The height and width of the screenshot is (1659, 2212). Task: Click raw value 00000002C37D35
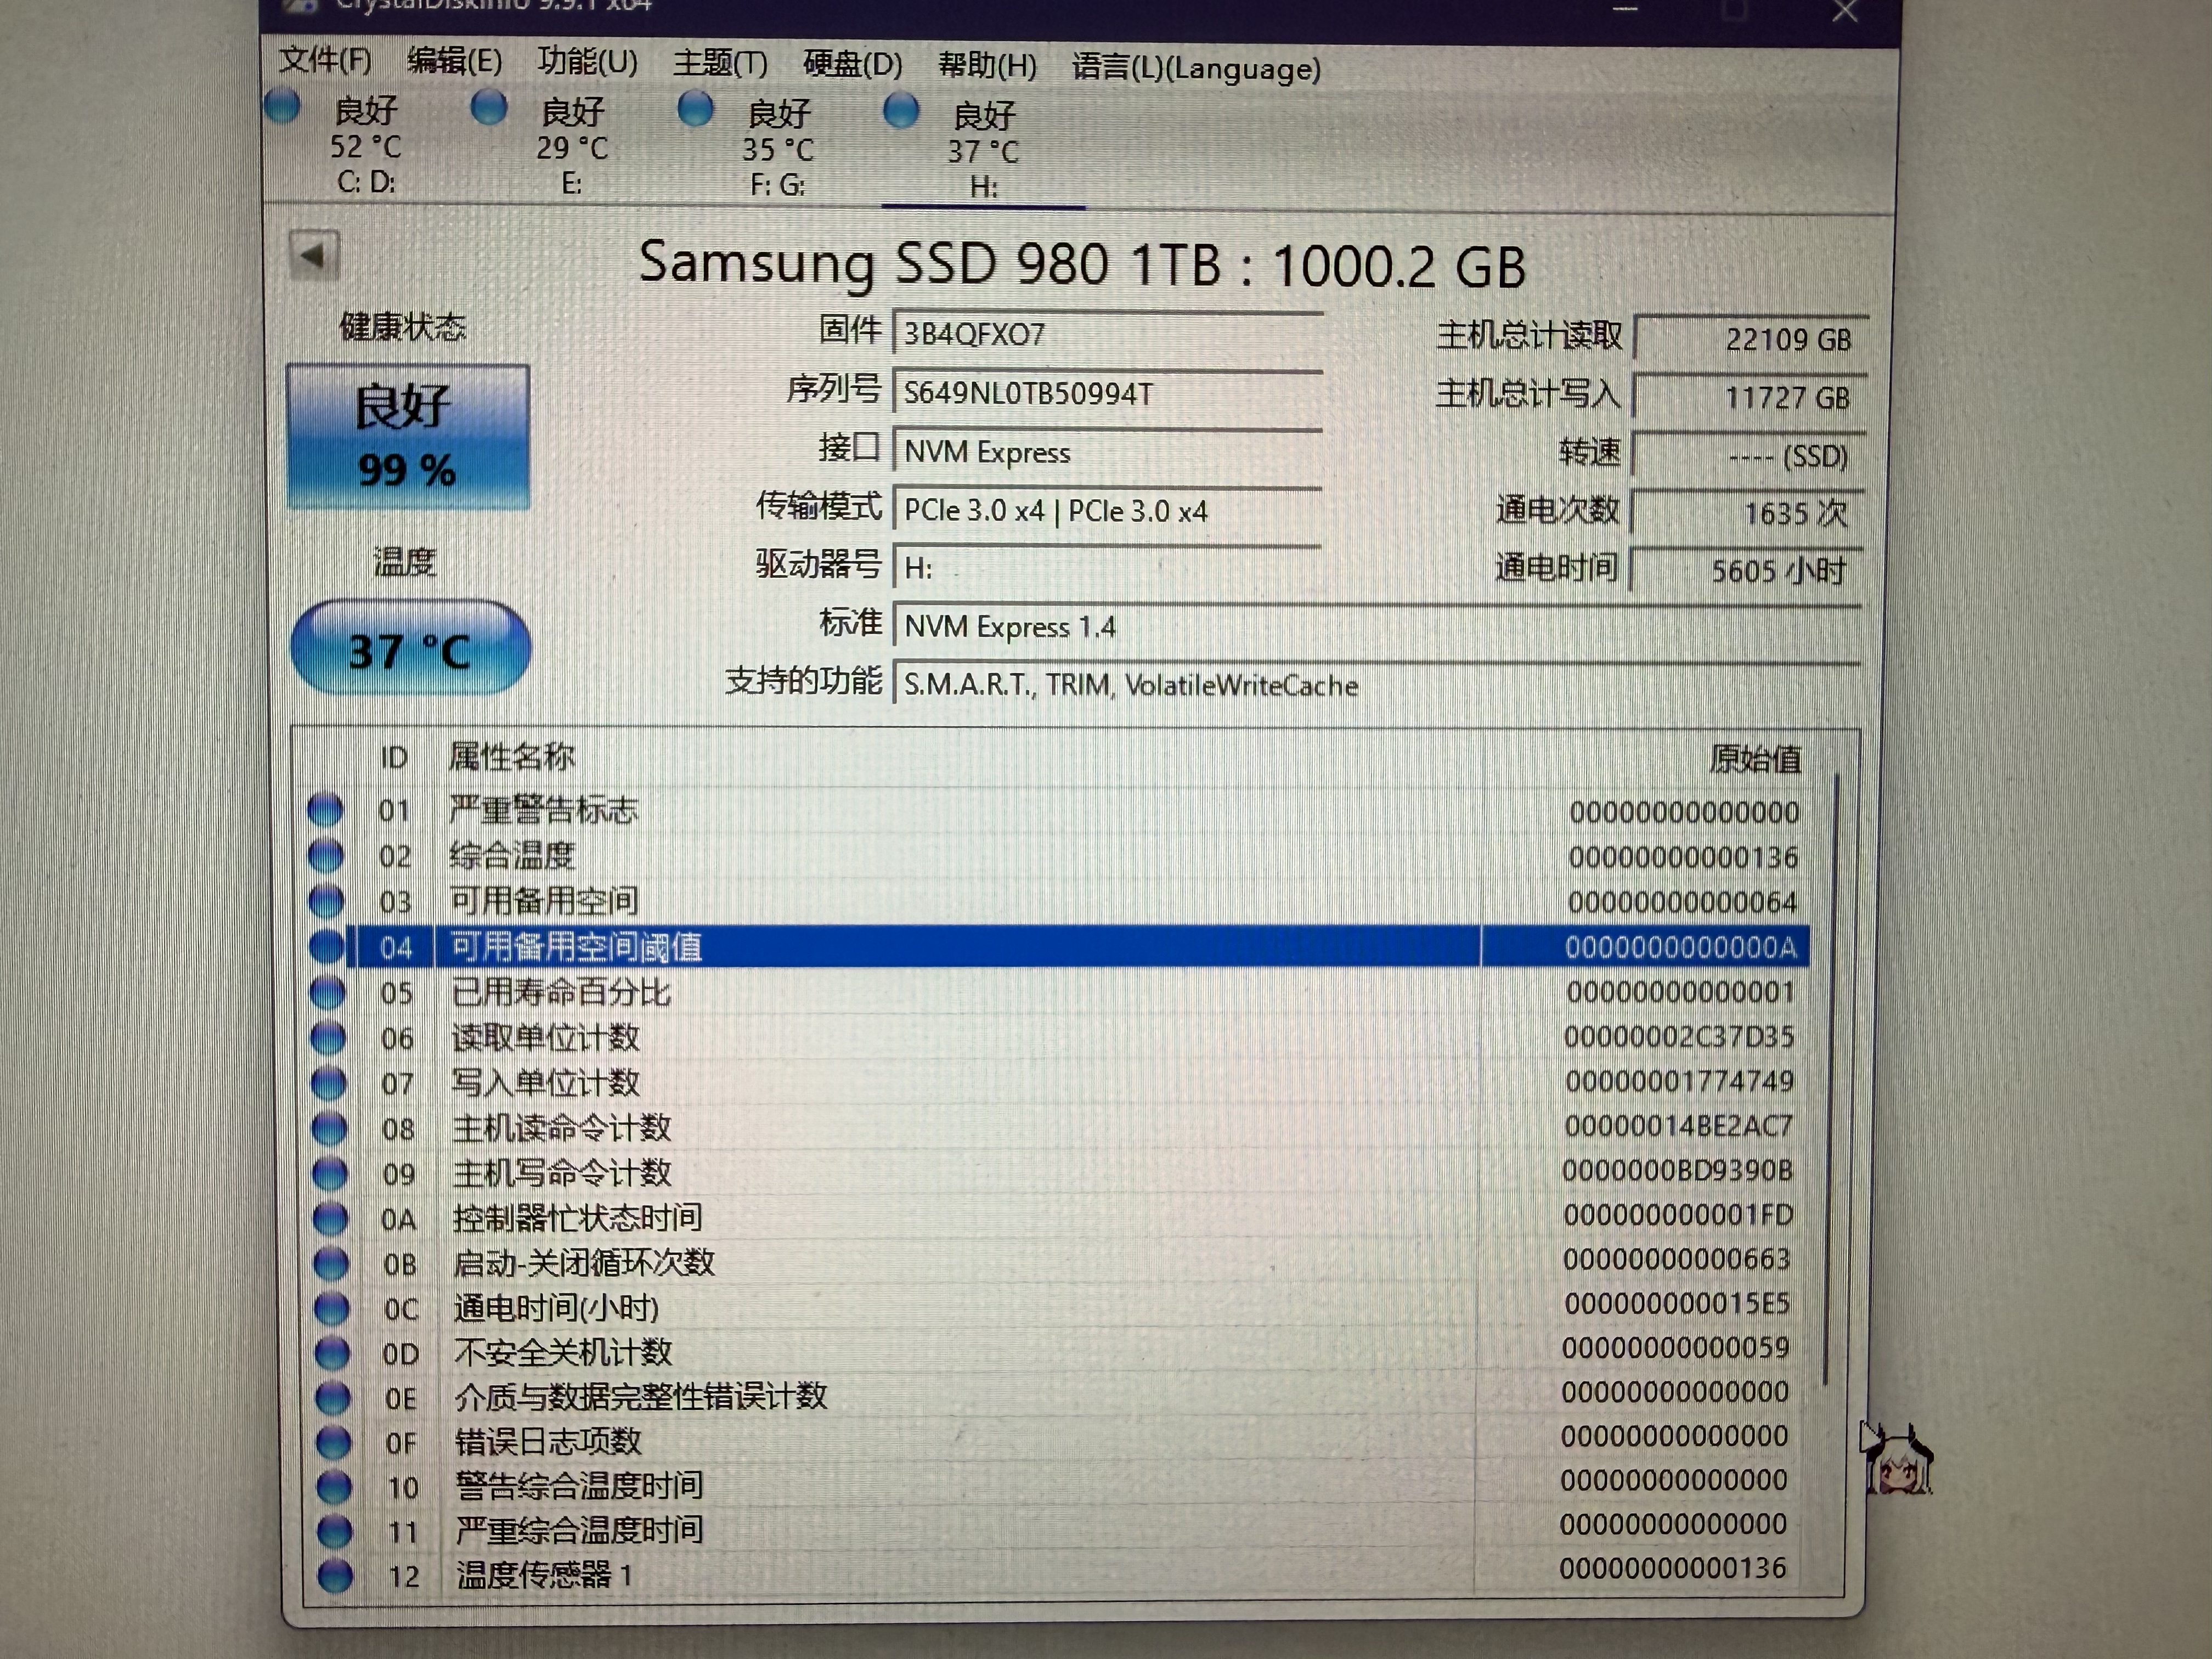1679,1036
